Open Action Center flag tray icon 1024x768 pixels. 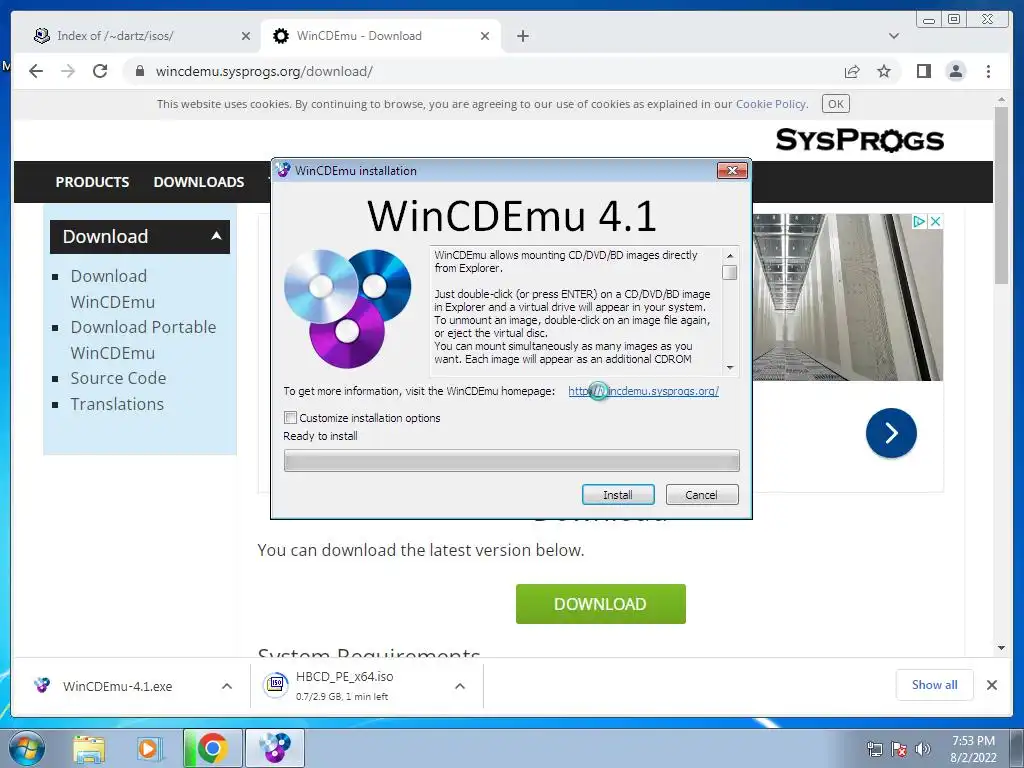[x=899, y=750]
